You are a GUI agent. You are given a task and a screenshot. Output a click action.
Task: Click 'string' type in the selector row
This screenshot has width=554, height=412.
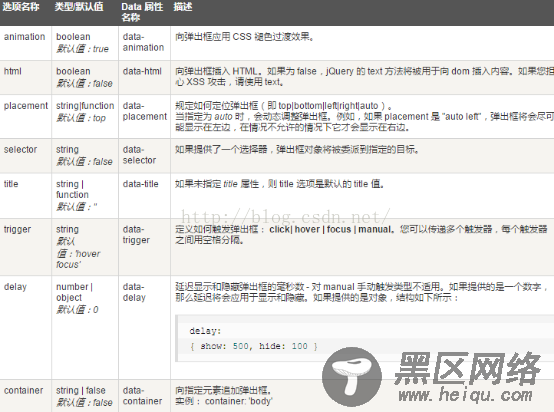[x=67, y=150]
